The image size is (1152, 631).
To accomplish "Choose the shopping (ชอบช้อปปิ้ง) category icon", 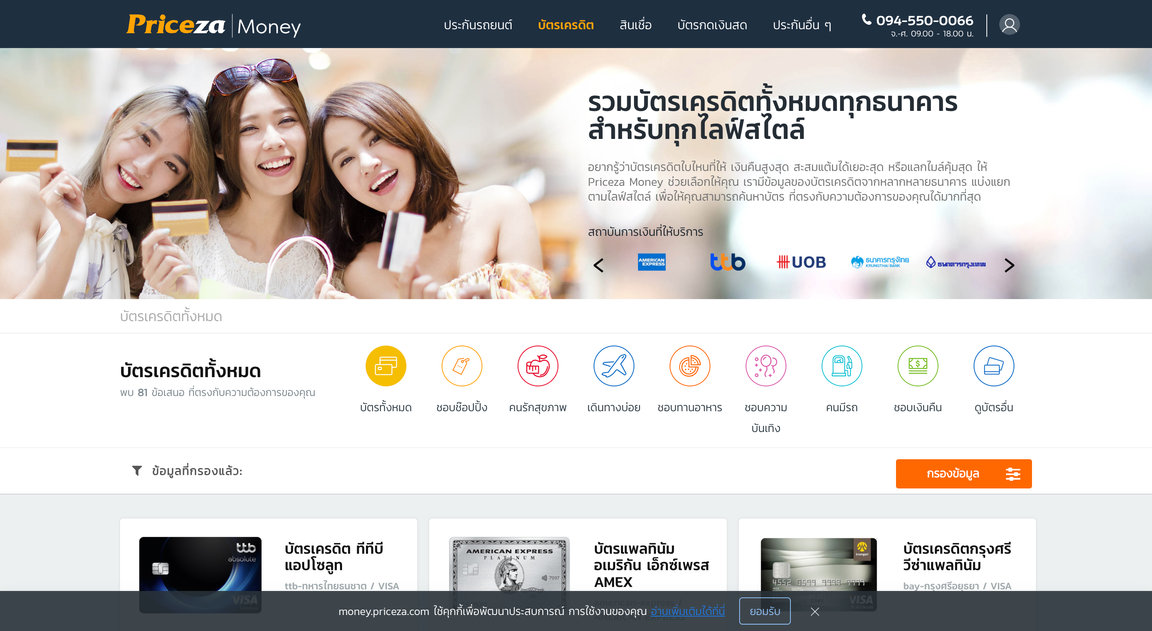I will 462,366.
